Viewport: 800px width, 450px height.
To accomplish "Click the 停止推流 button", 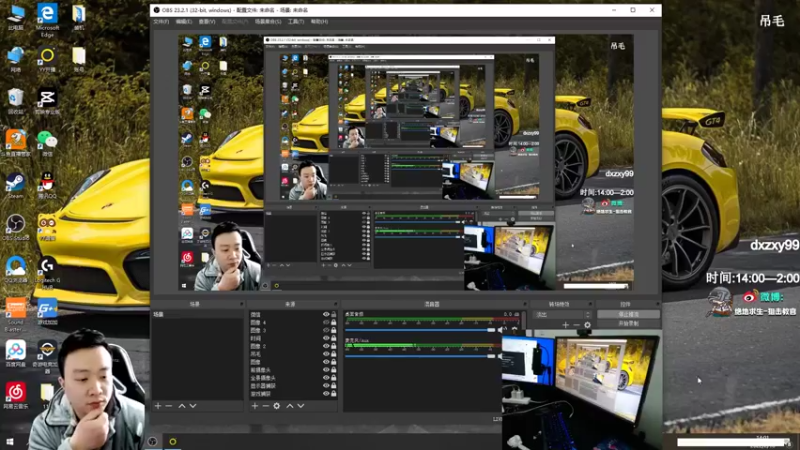I will 627,314.
